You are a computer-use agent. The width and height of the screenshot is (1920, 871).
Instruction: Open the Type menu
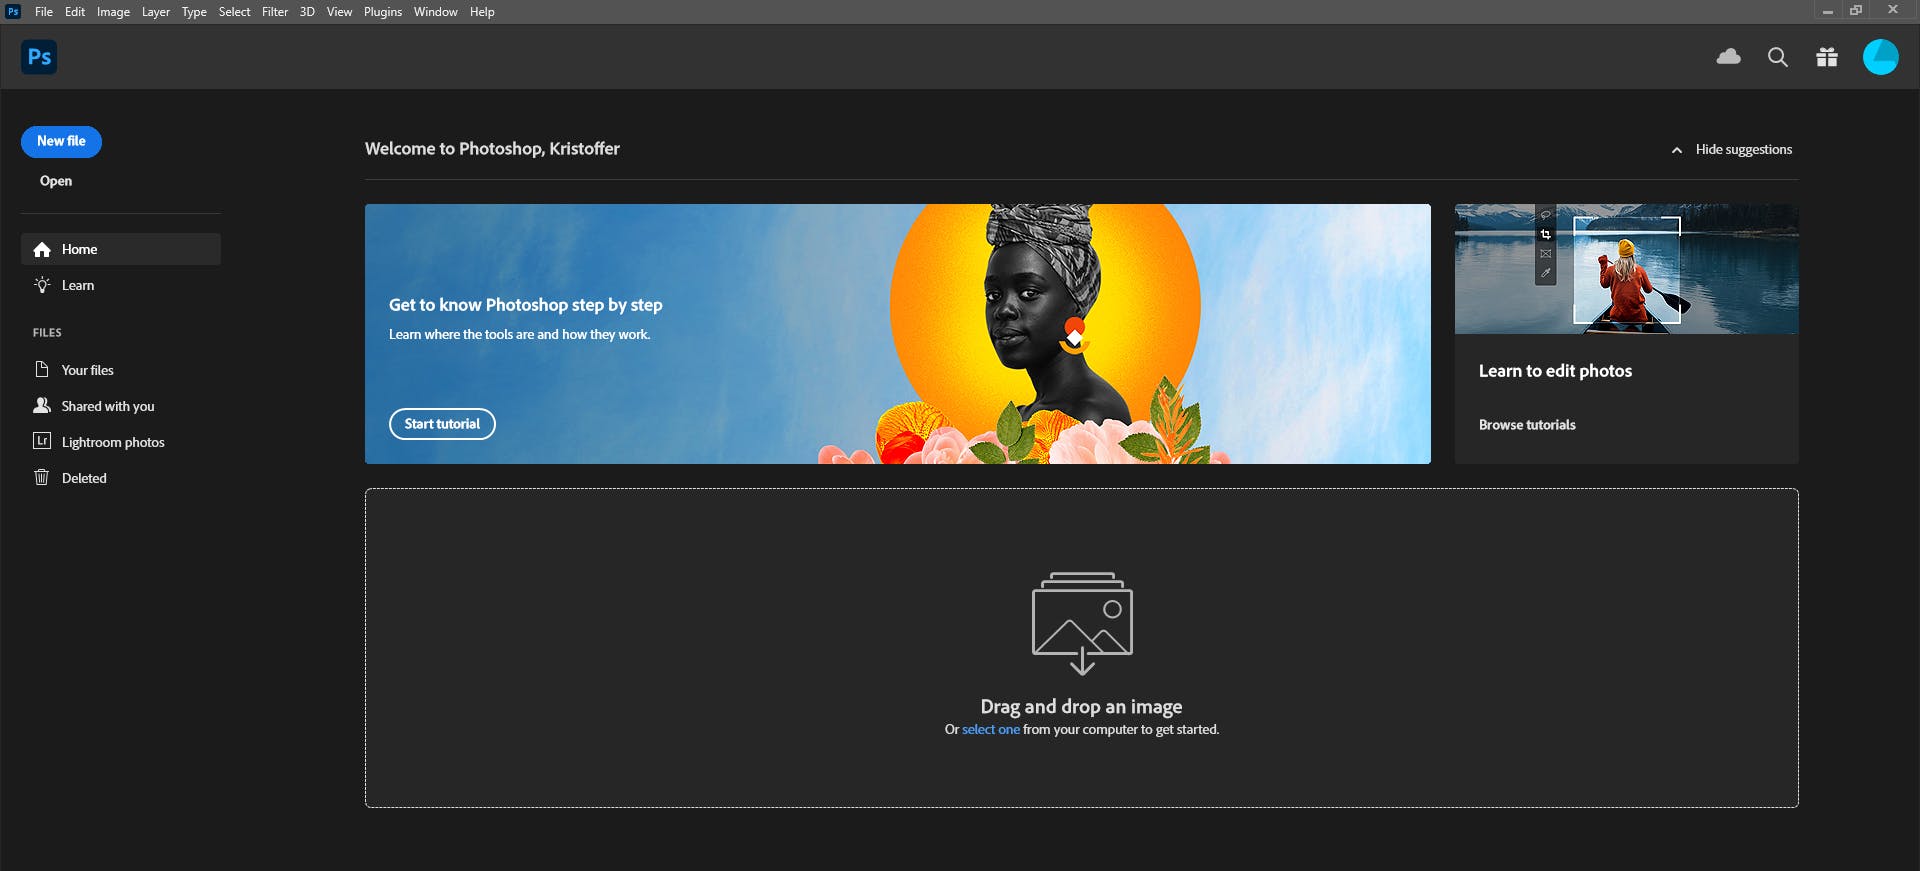pyautogui.click(x=194, y=12)
